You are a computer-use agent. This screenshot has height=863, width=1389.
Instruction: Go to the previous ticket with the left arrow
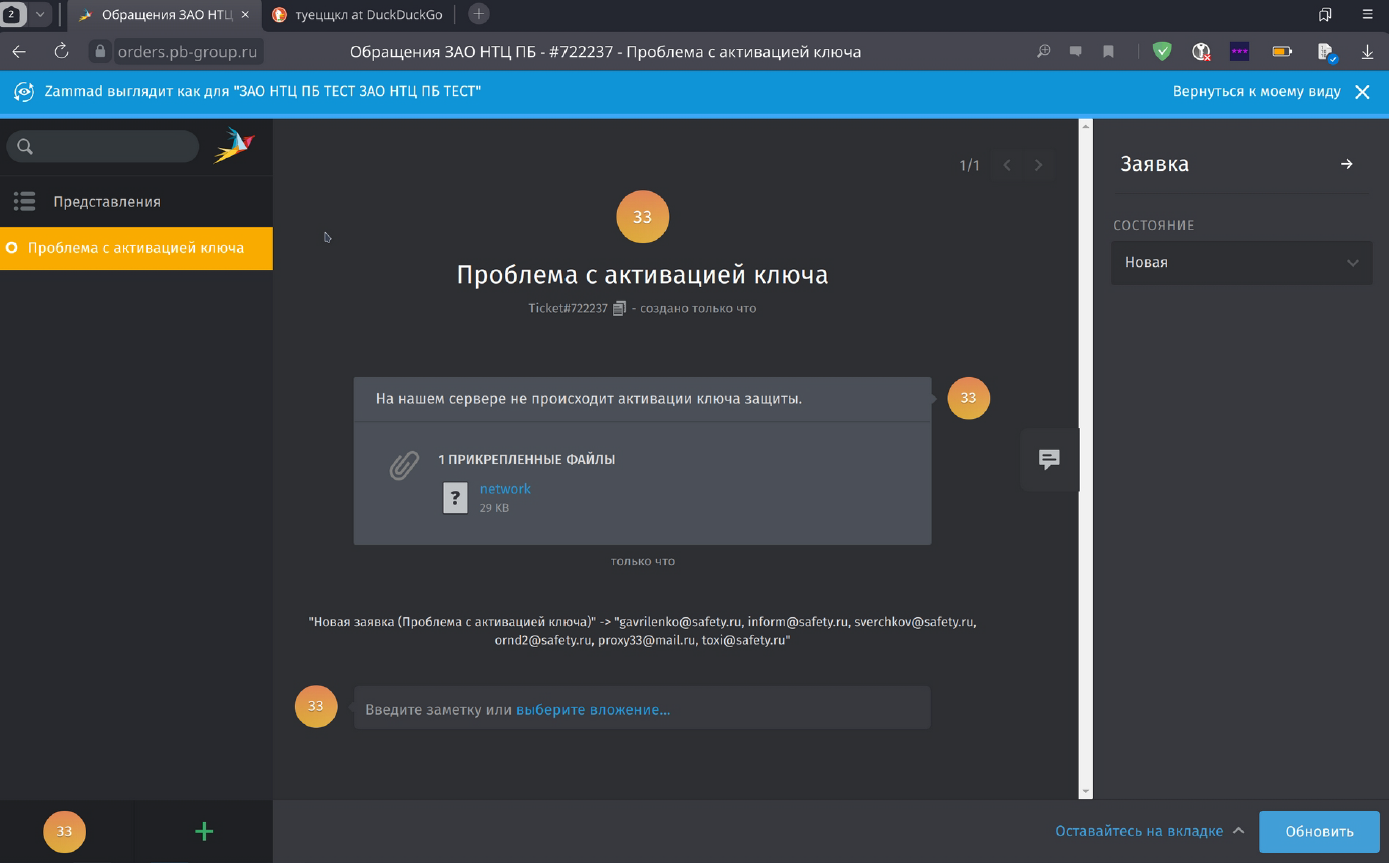pyautogui.click(x=1007, y=165)
